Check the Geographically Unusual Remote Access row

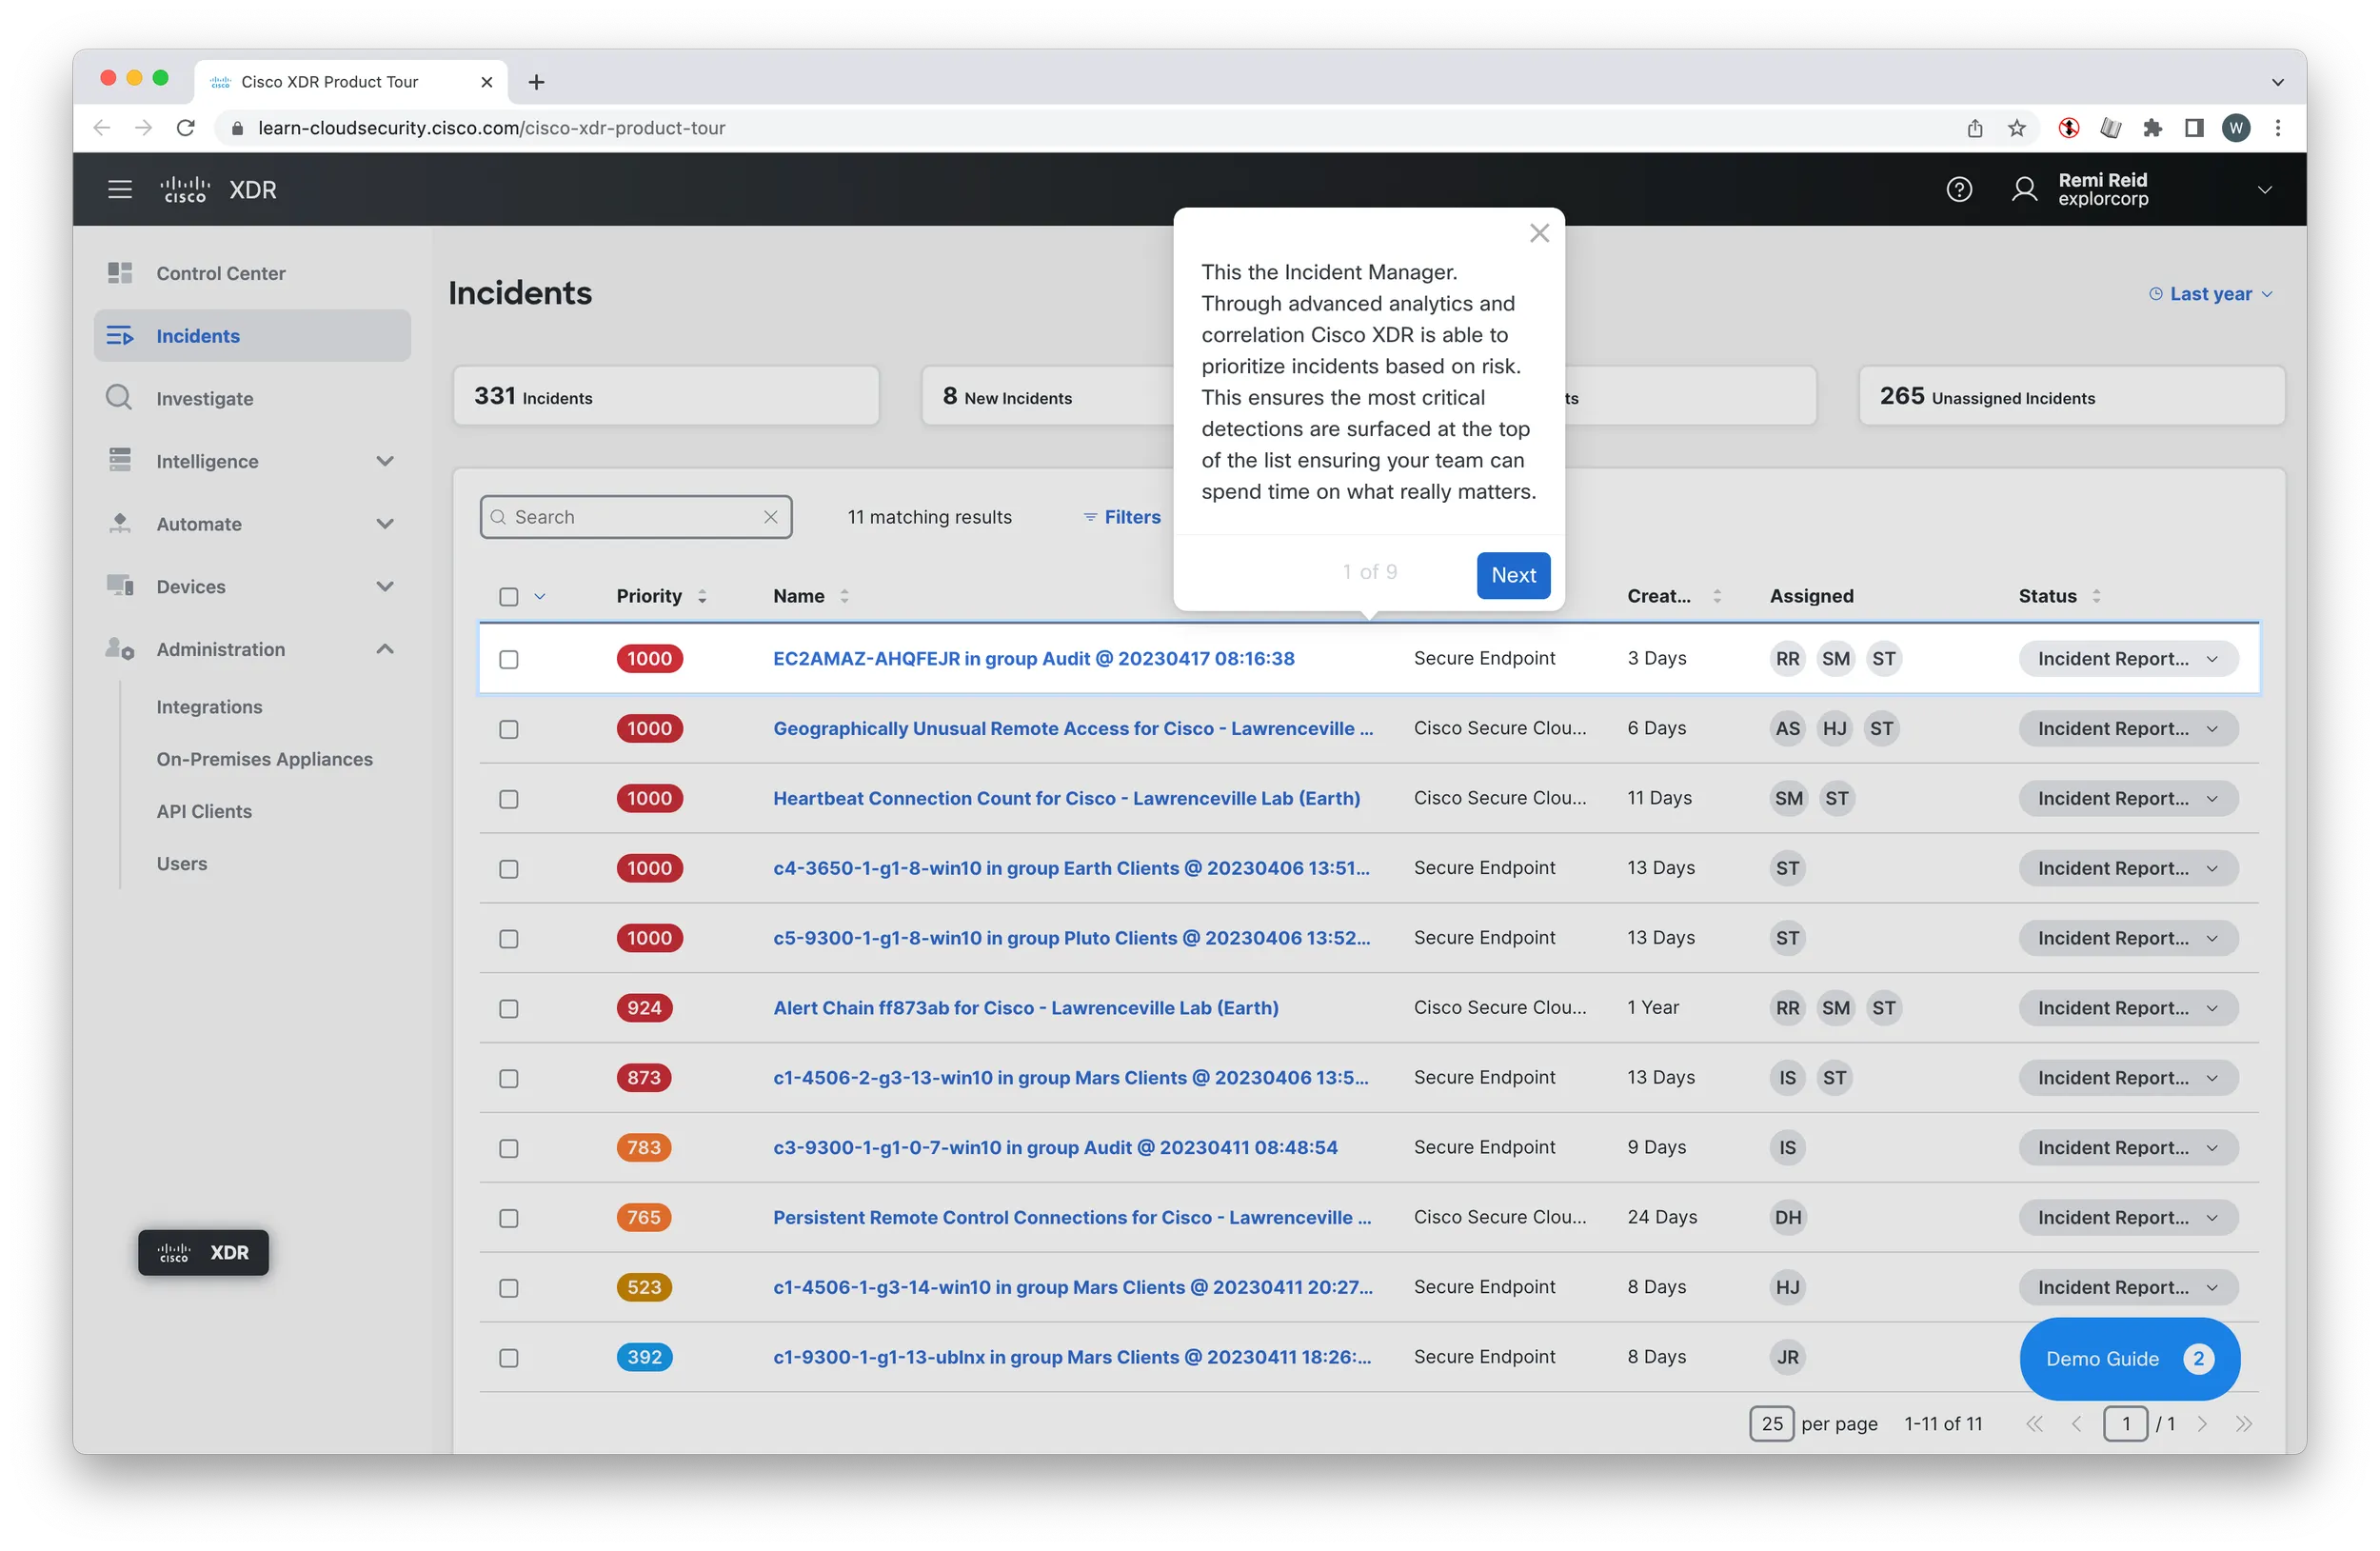click(509, 730)
